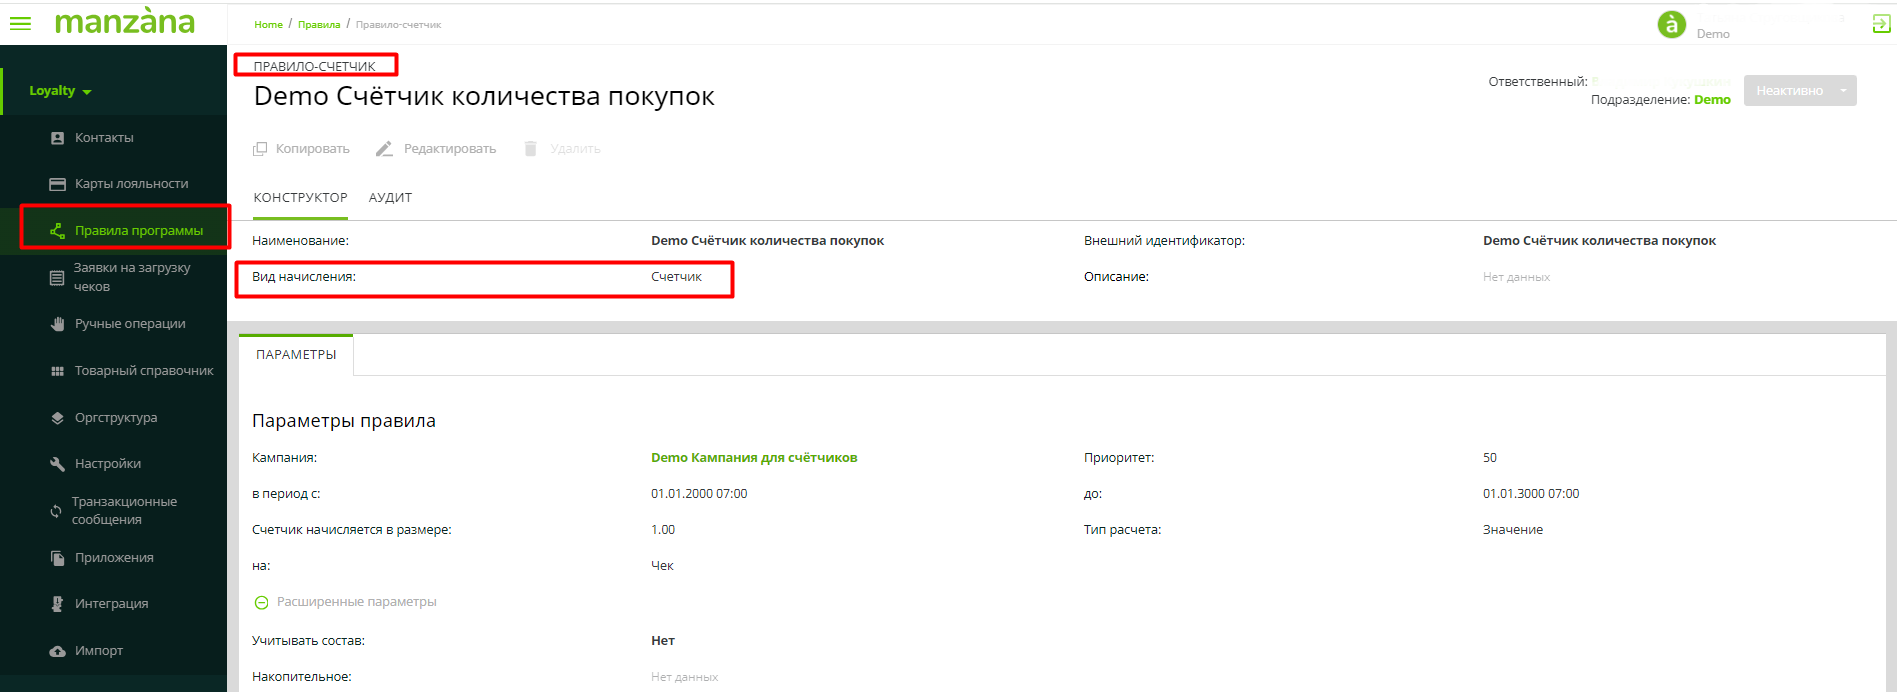Screen dimensions: 1897x692
Task: Switch to the АУДИТ tab
Action: point(390,198)
